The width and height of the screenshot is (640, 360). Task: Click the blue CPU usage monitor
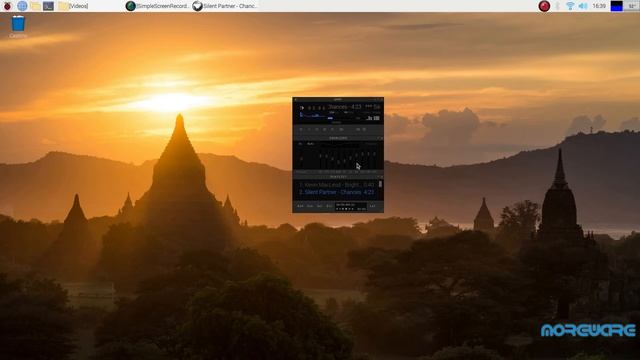616,6
